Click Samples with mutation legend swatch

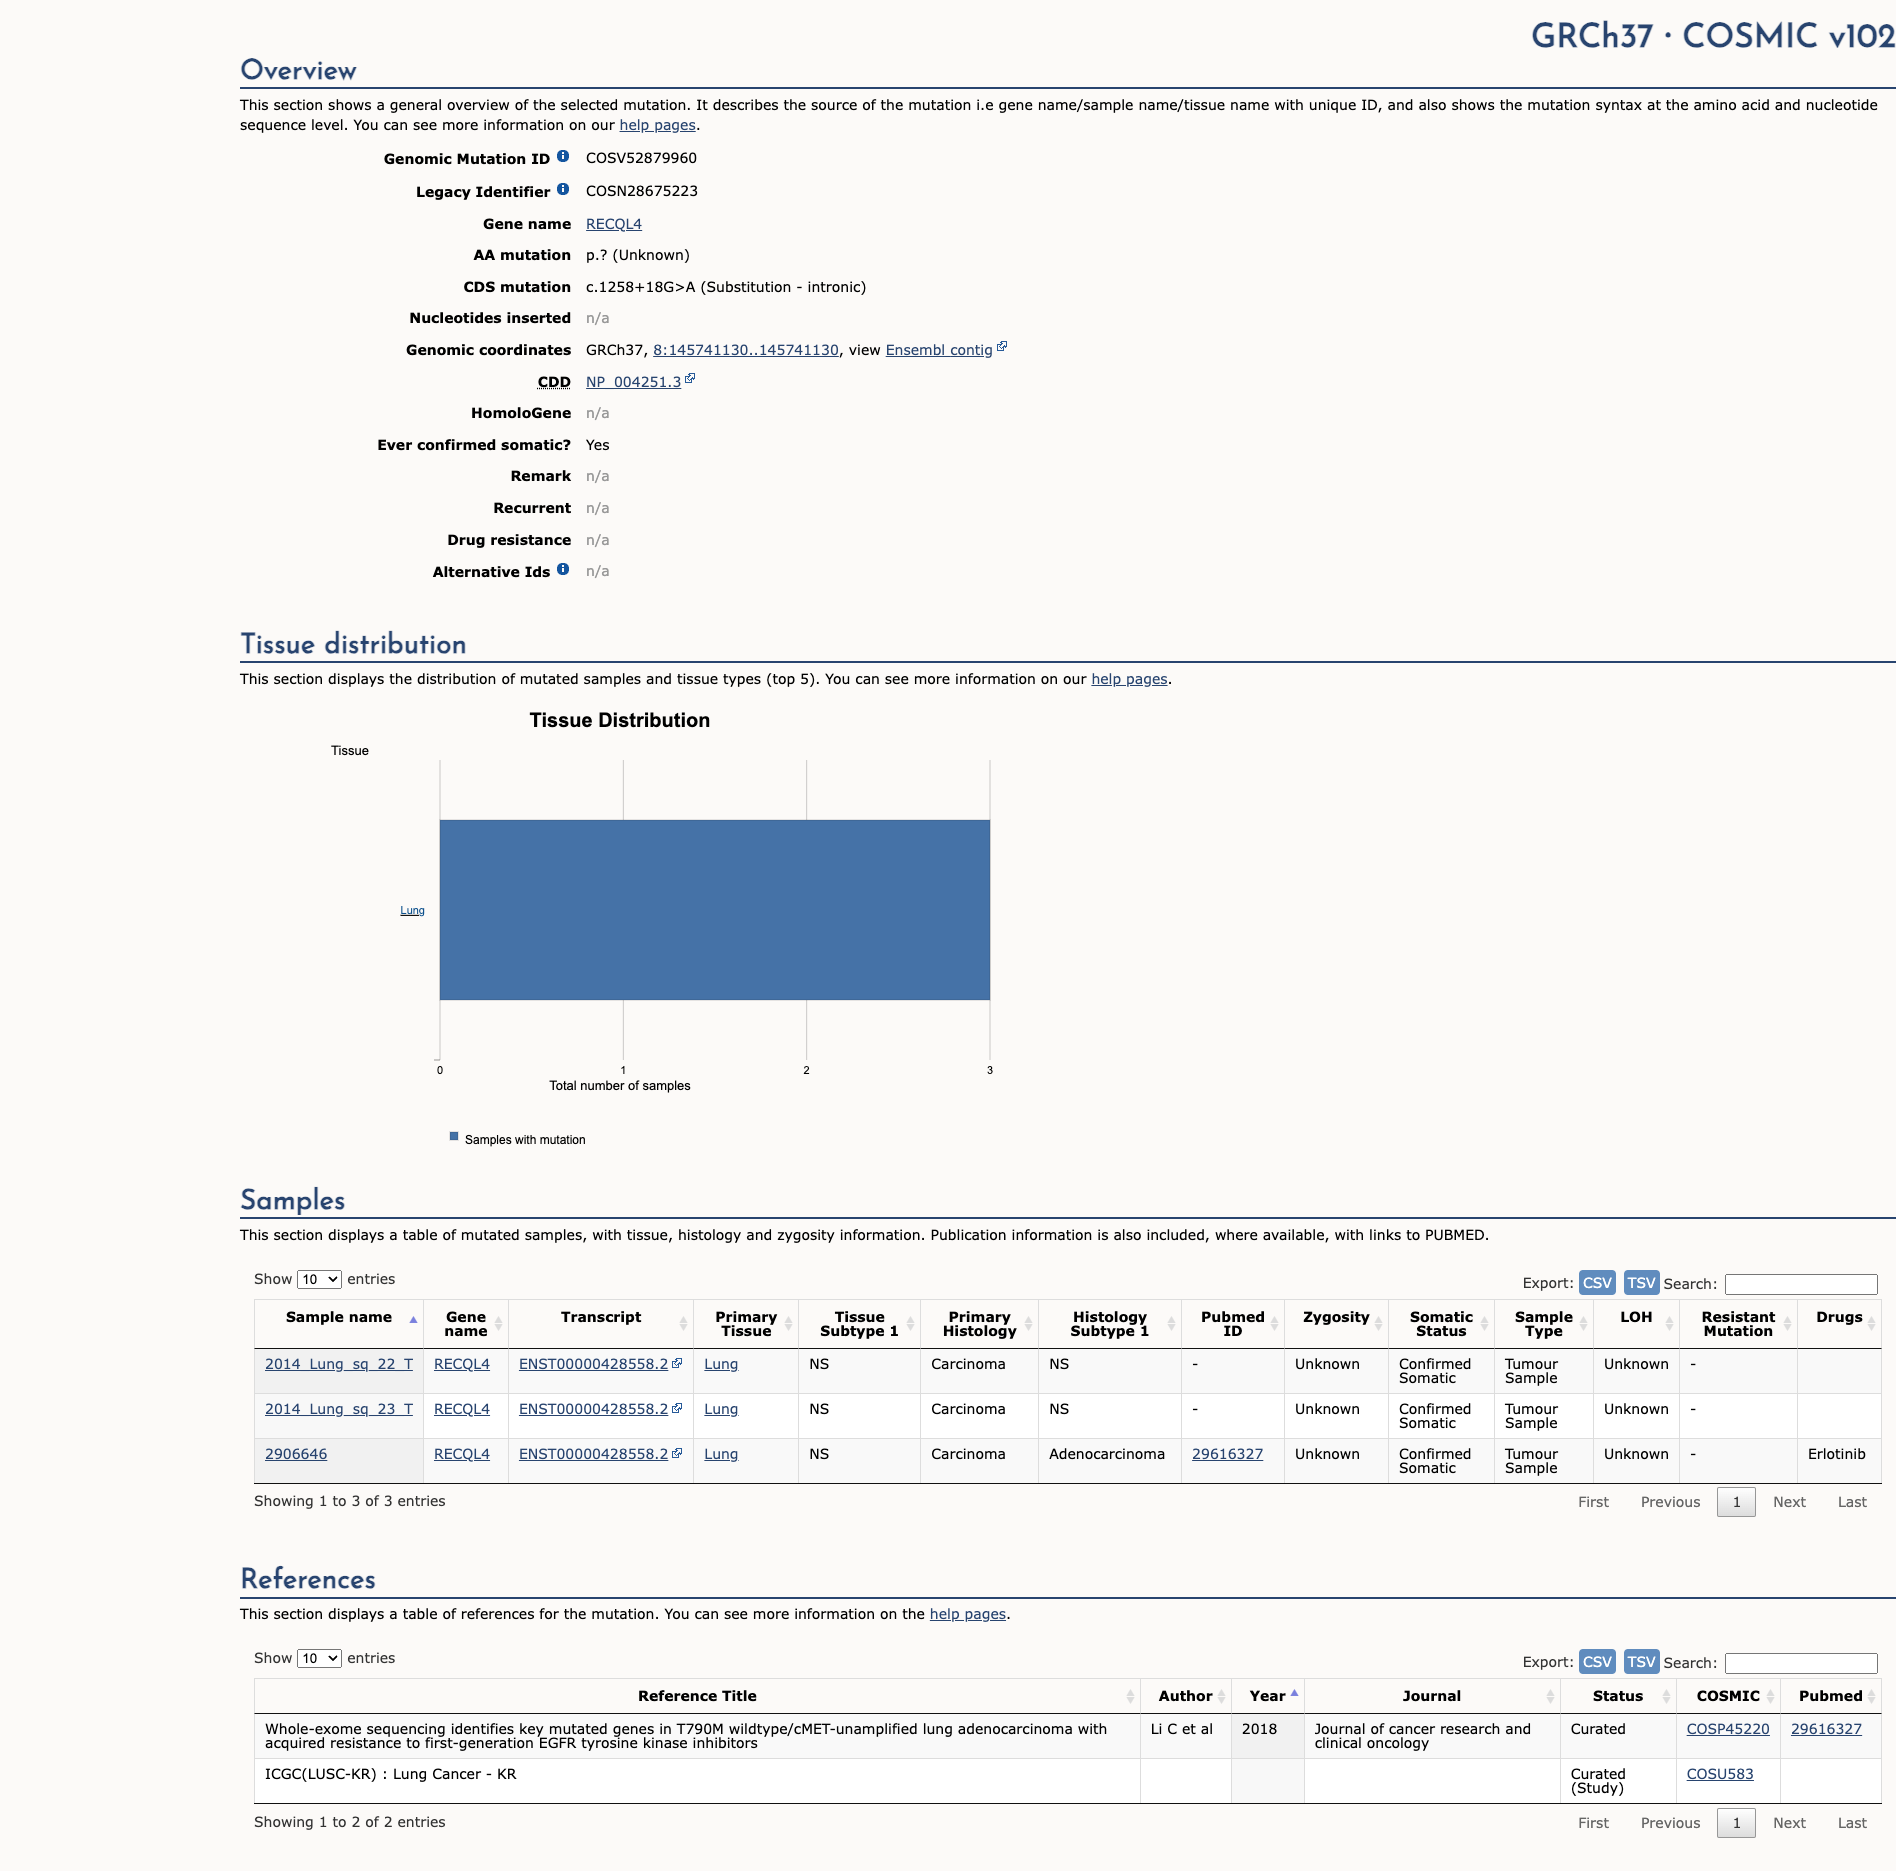454,1137
